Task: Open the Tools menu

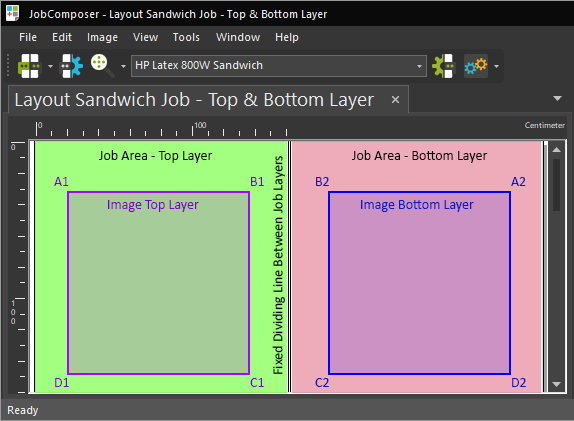Action: click(x=186, y=37)
